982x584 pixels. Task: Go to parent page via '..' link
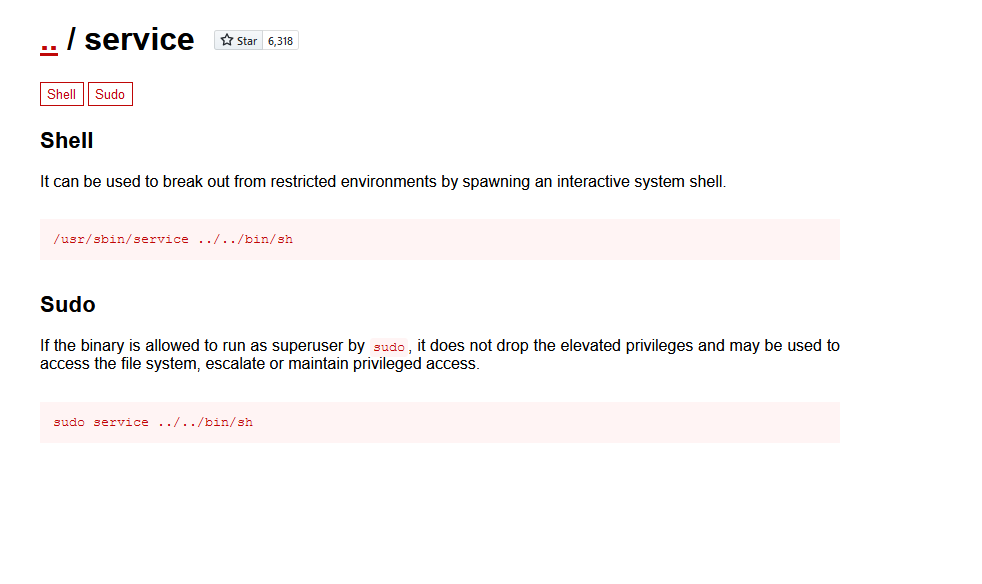pyautogui.click(x=49, y=40)
